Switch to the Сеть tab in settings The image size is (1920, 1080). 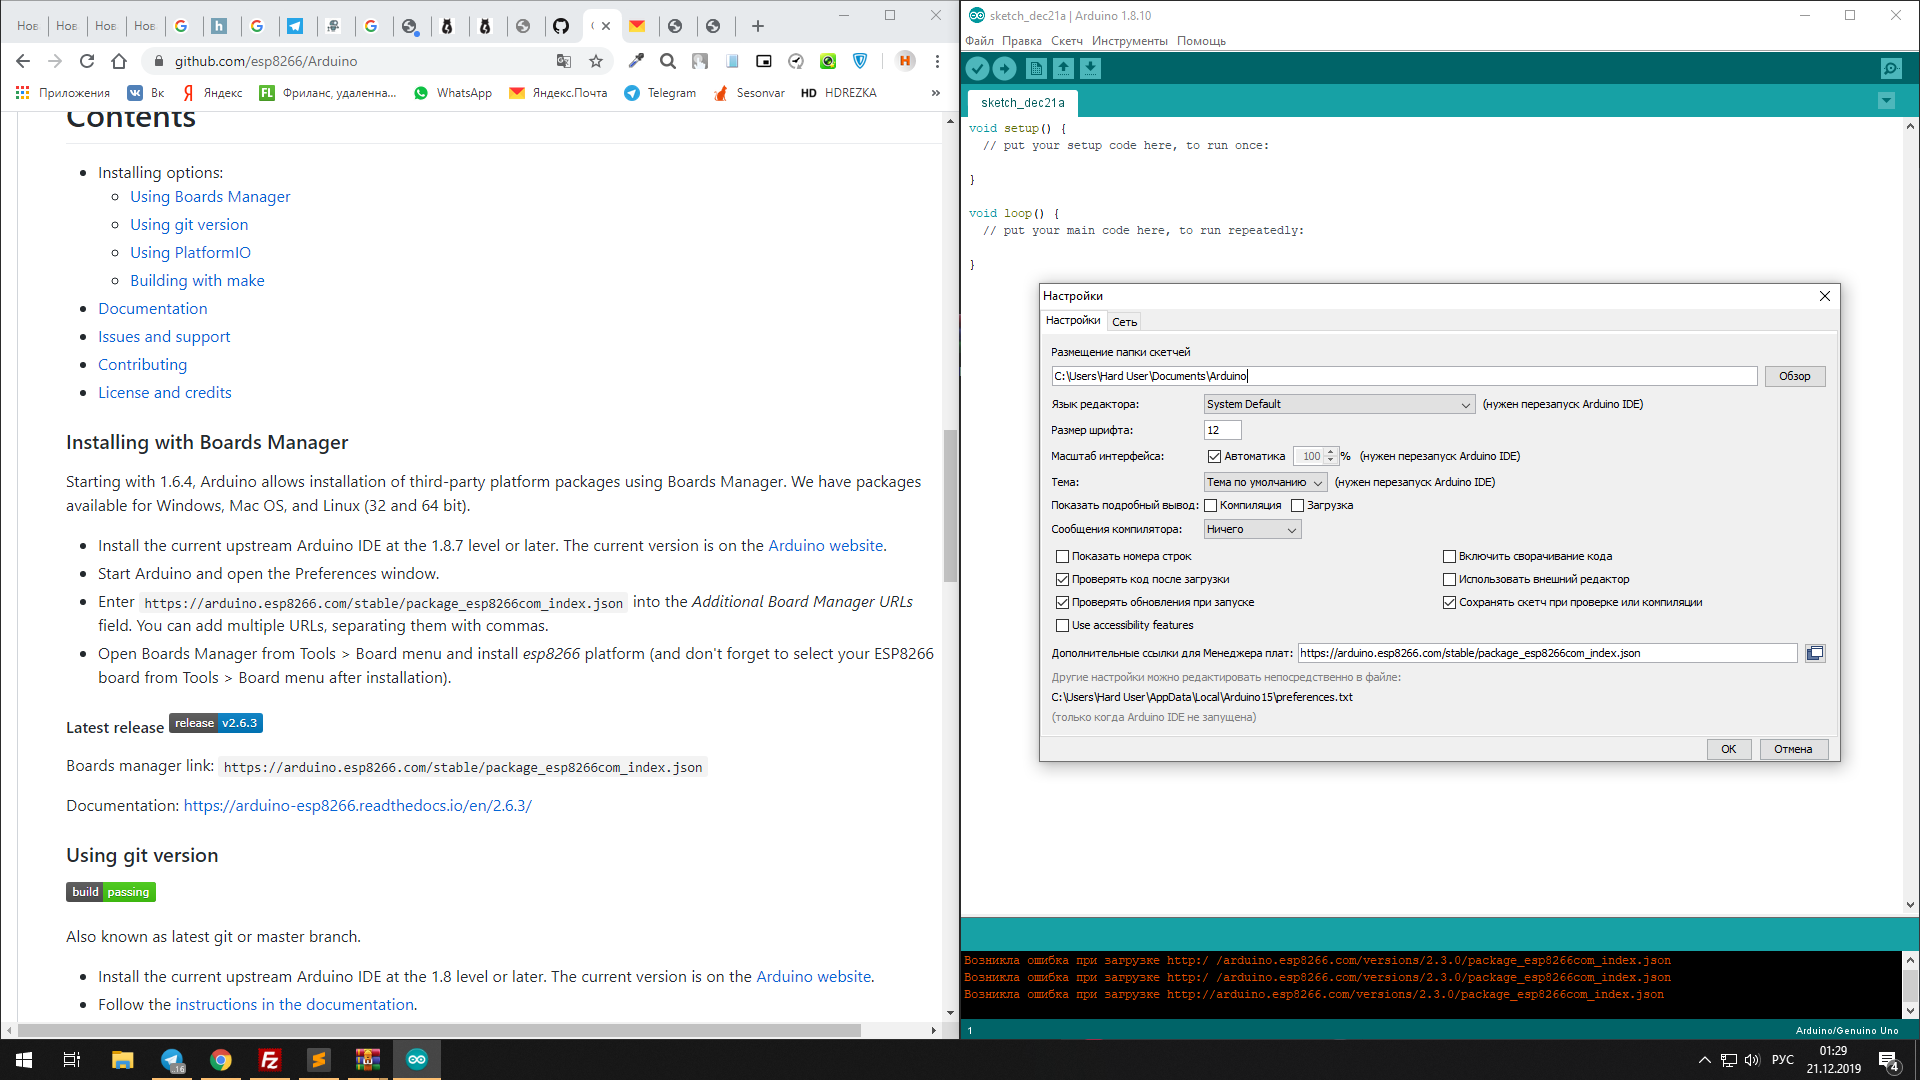(x=1124, y=322)
